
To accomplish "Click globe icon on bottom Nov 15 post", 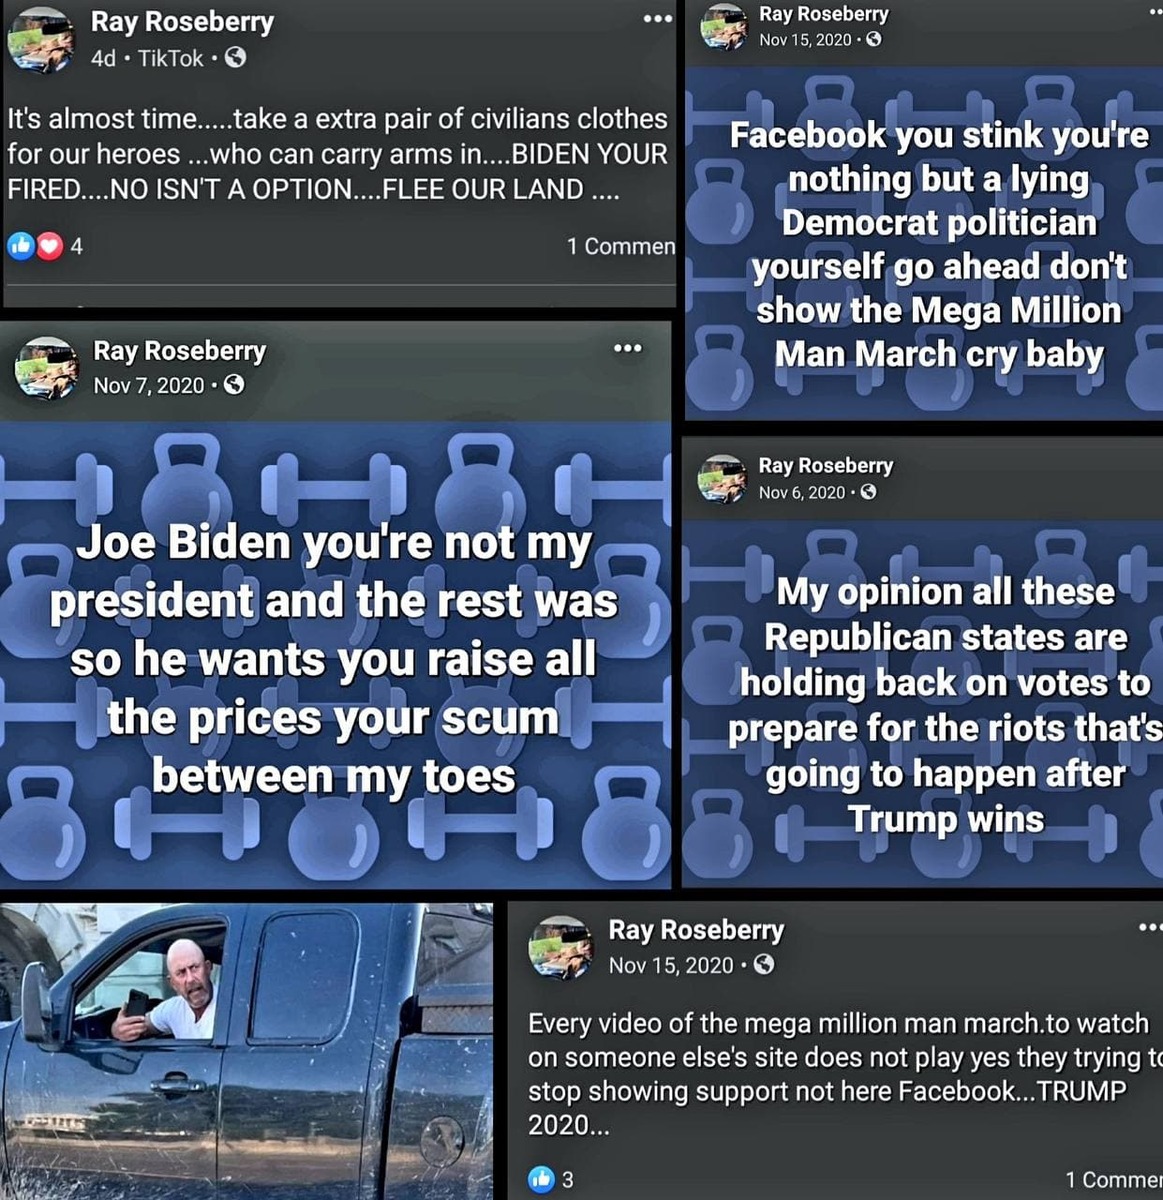I will (x=763, y=965).
